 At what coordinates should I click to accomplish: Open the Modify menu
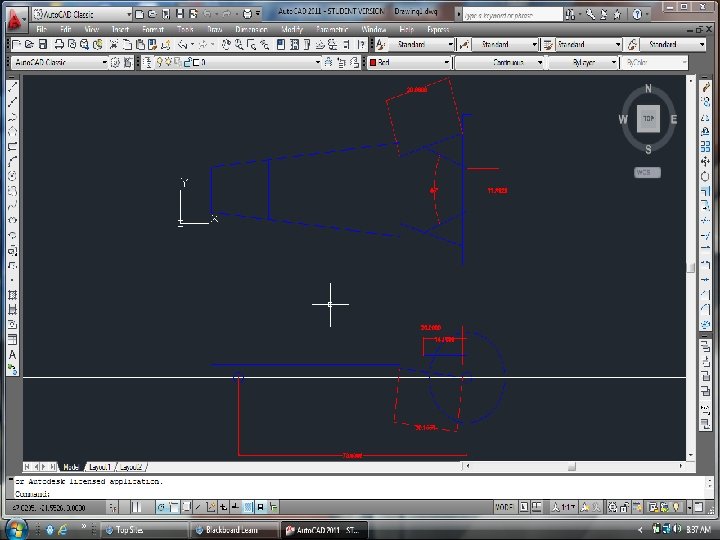tap(292, 29)
